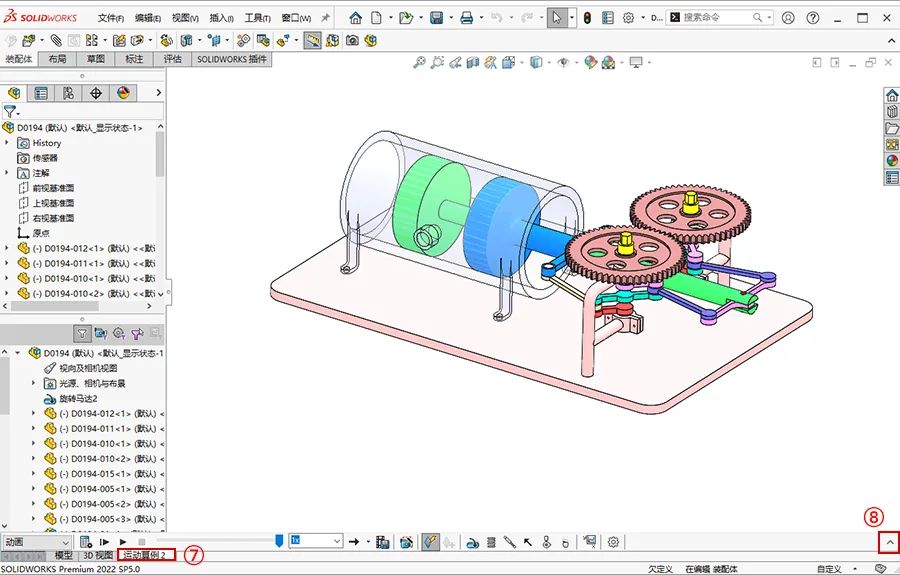The width and height of the screenshot is (900, 575).
Task: Click the Play animation button
Action: pos(123,542)
